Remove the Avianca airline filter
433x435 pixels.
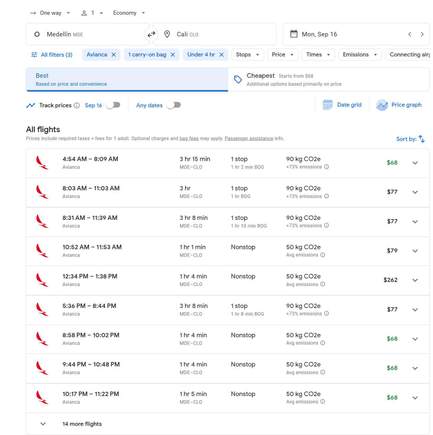coord(114,55)
